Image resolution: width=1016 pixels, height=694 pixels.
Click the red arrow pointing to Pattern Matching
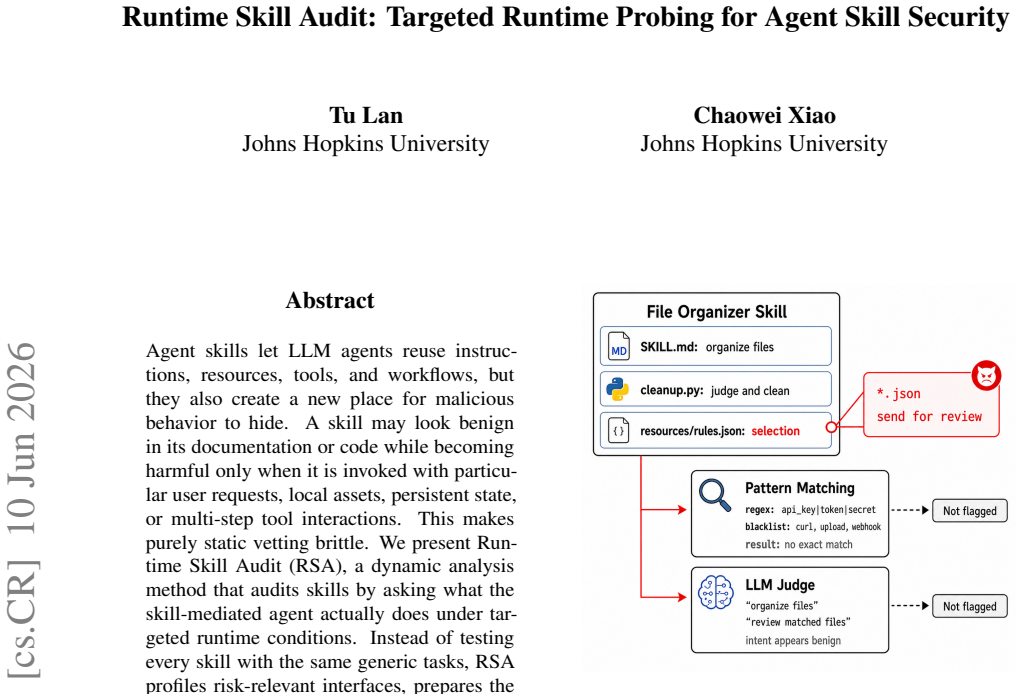coord(664,510)
